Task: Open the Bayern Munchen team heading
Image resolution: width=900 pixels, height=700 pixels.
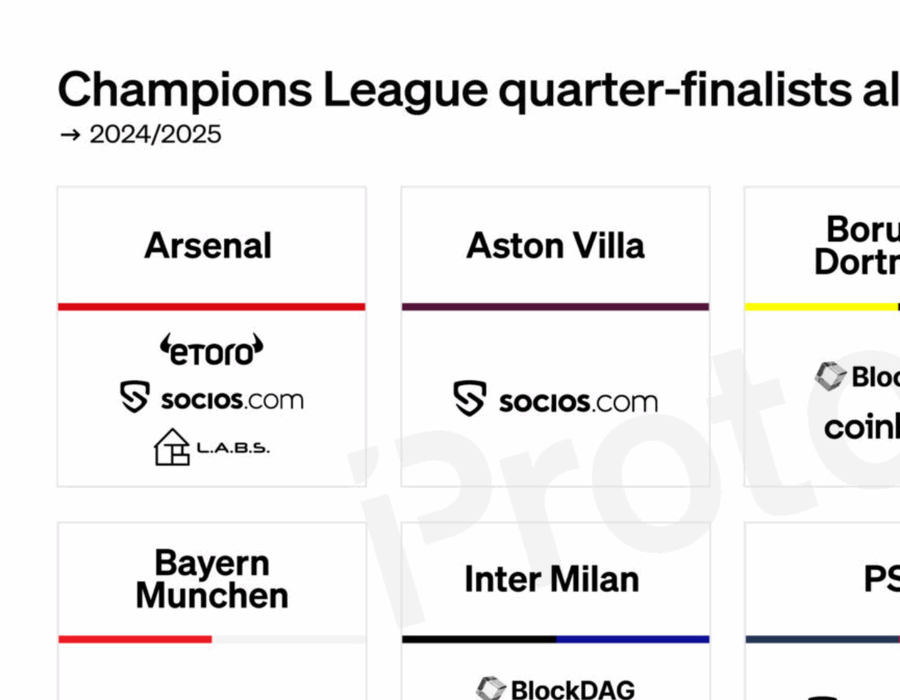Action: [x=212, y=579]
